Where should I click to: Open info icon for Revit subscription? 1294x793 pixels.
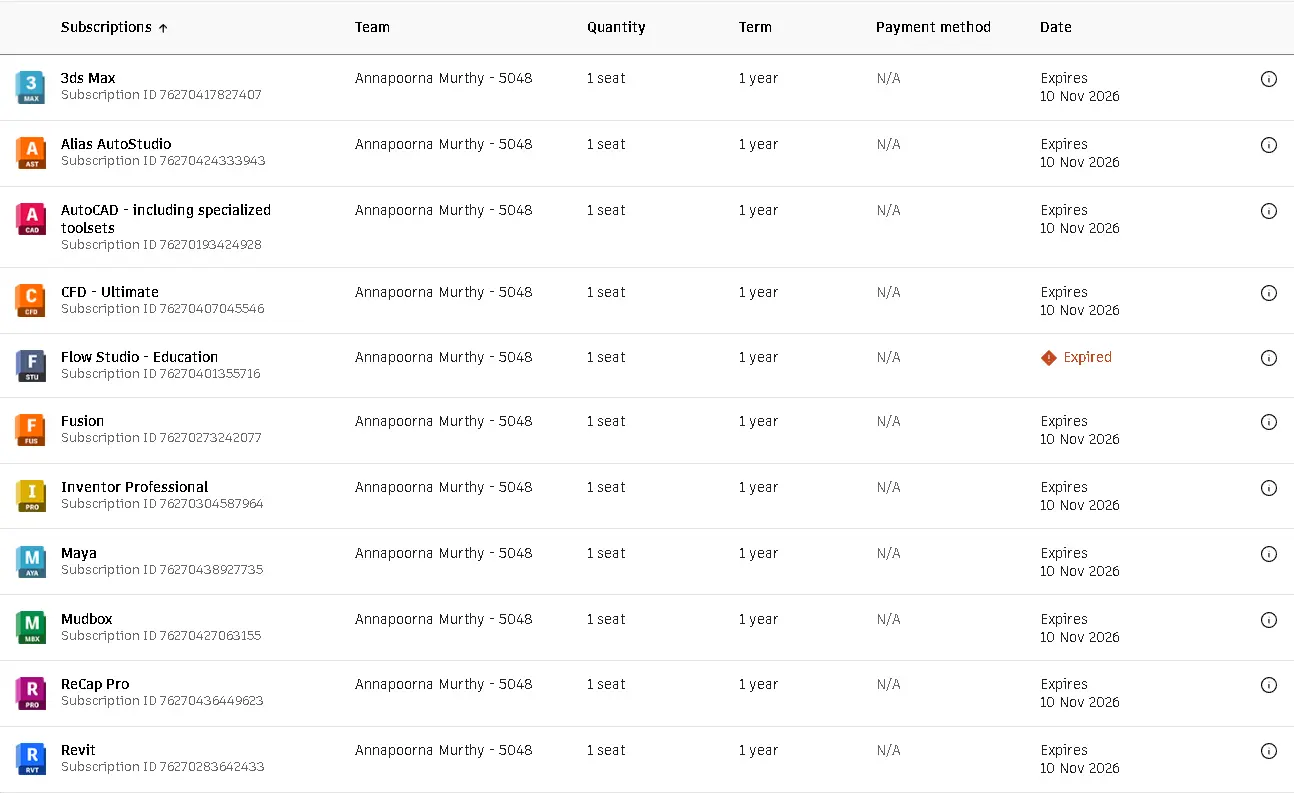coord(1269,751)
